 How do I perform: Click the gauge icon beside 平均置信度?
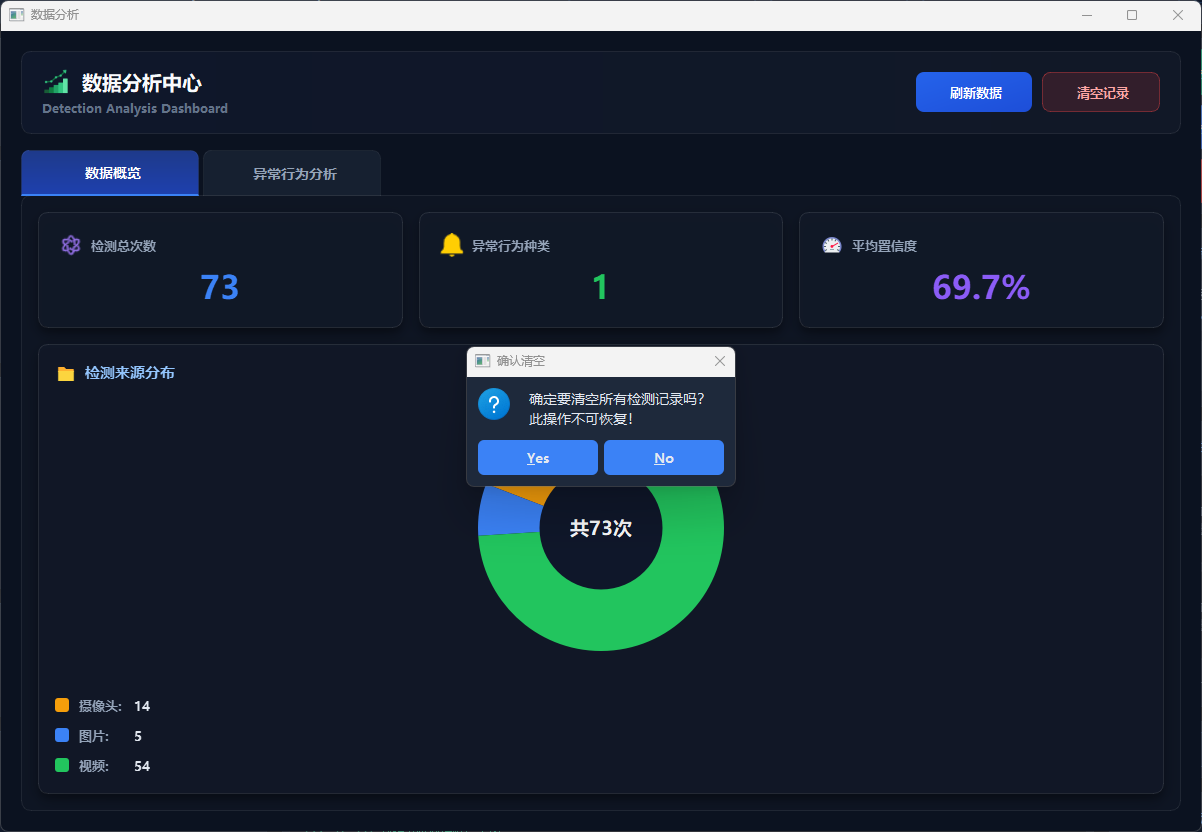(x=832, y=245)
